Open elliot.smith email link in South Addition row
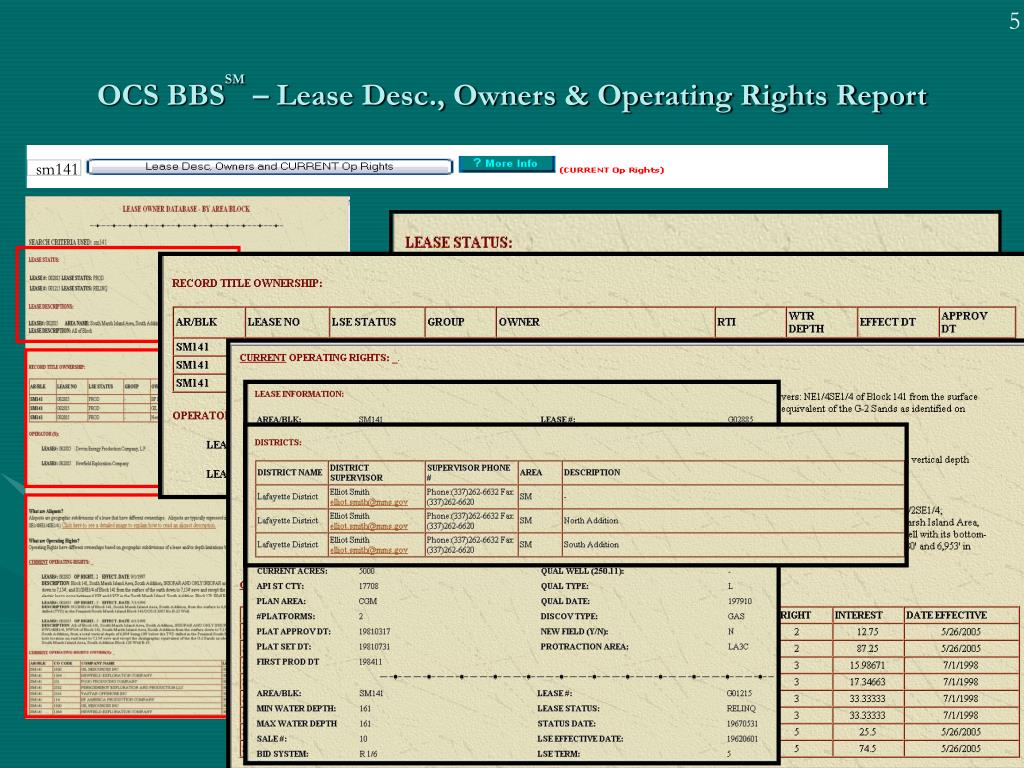Image resolution: width=1024 pixels, height=768 pixels. click(x=368, y=550)
